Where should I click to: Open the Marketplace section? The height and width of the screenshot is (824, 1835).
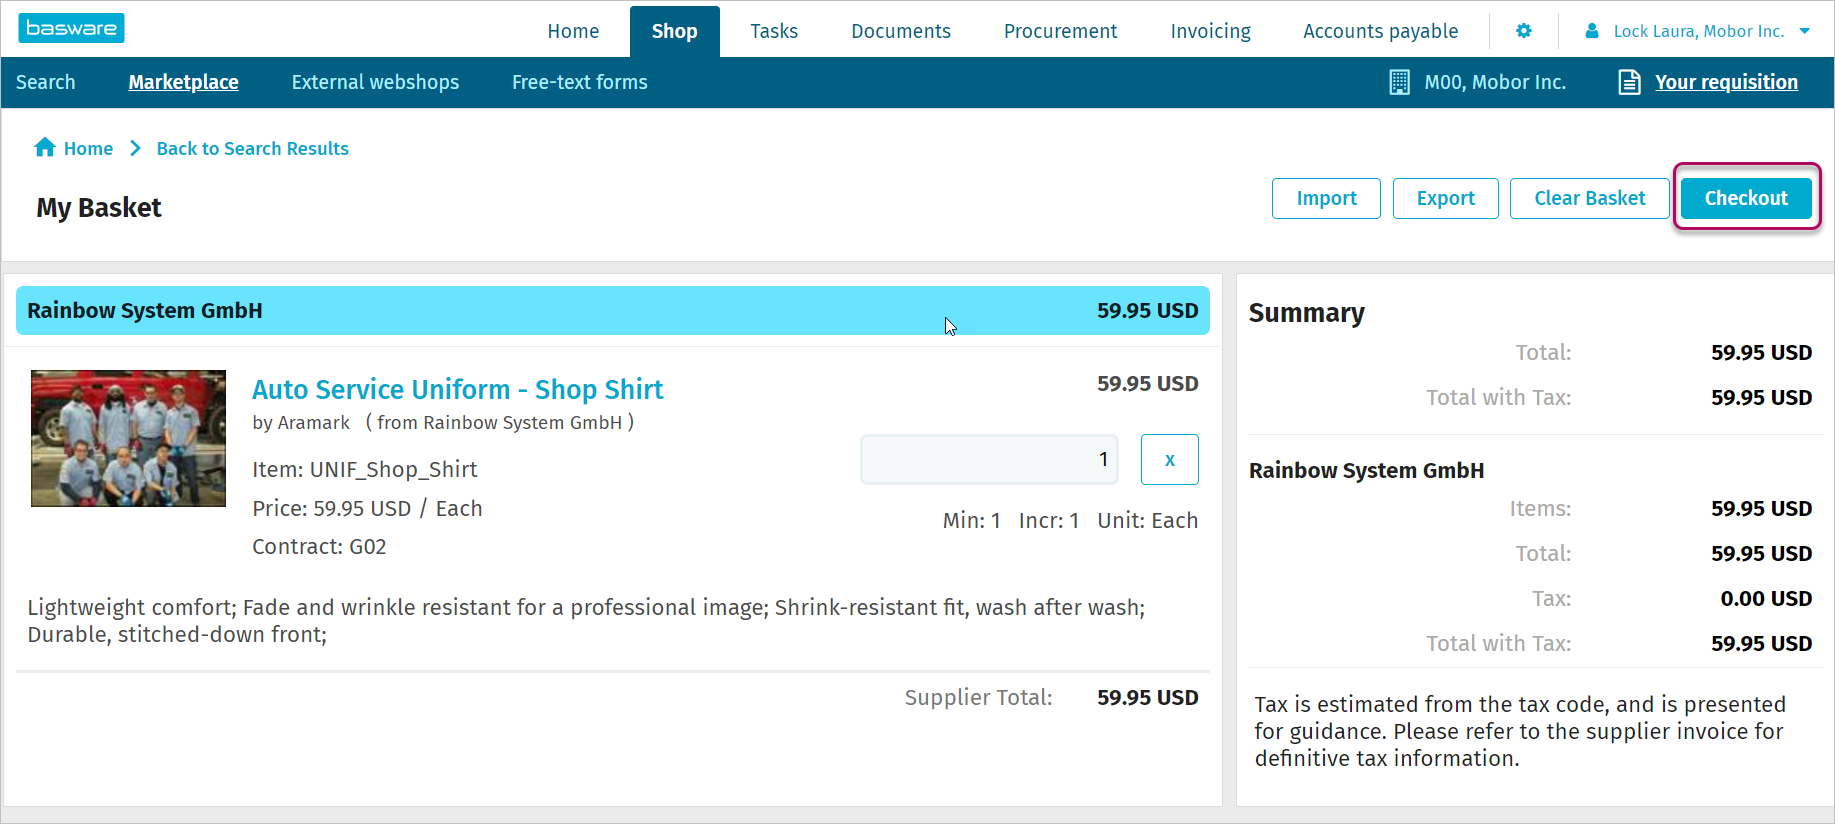pyautogui.click(x=184, y=82)
